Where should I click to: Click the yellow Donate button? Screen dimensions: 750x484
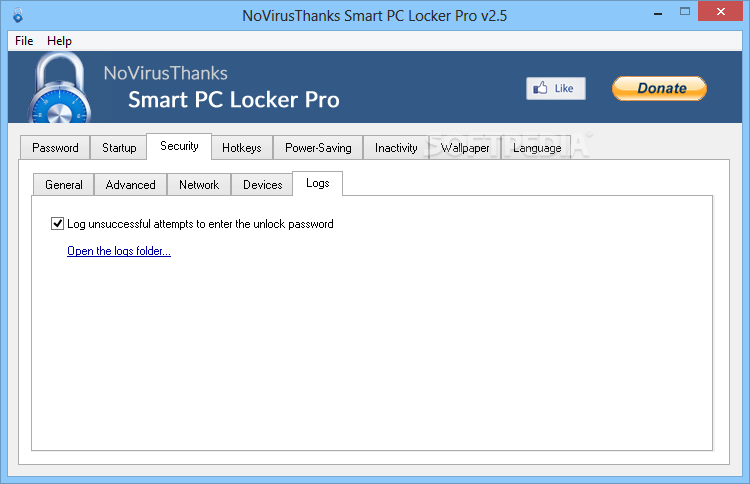tap(659, 88)
